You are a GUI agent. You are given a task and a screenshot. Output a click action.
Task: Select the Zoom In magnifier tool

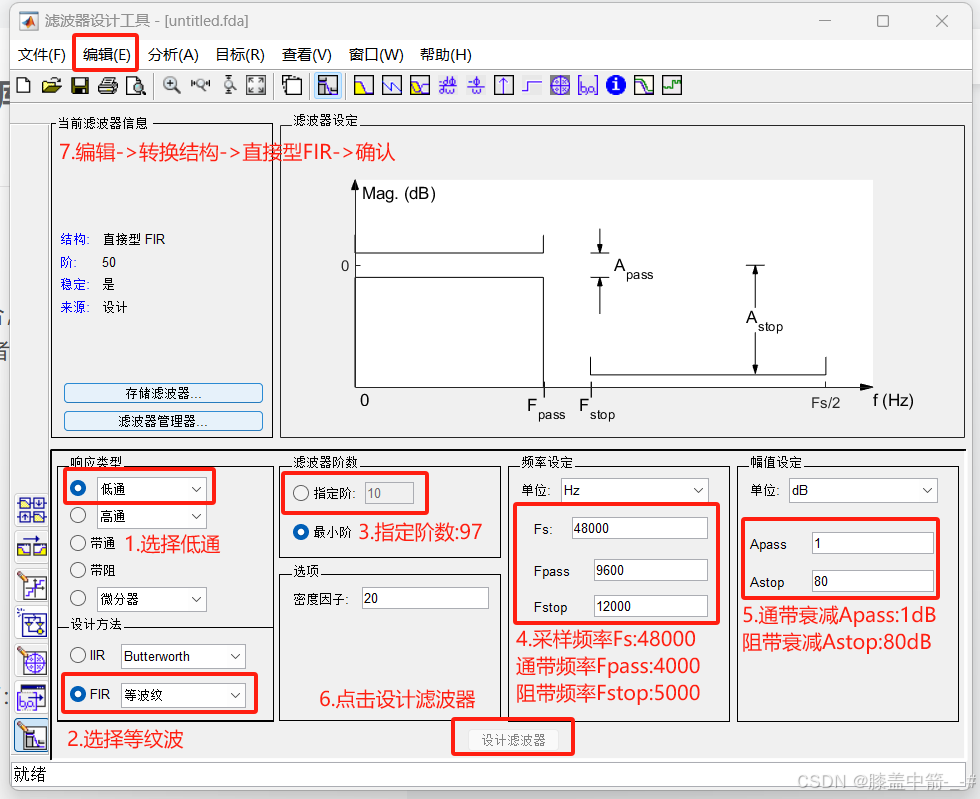172,86
